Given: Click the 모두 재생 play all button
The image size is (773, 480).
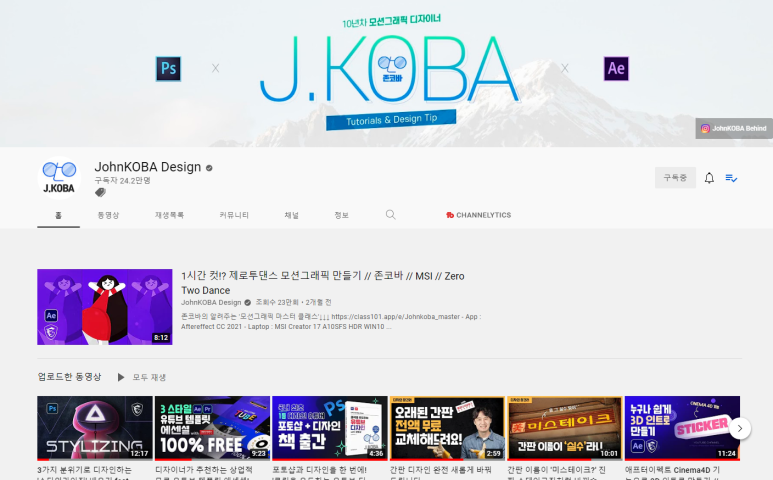Looking at the screenshot, I should coord(141,377).
